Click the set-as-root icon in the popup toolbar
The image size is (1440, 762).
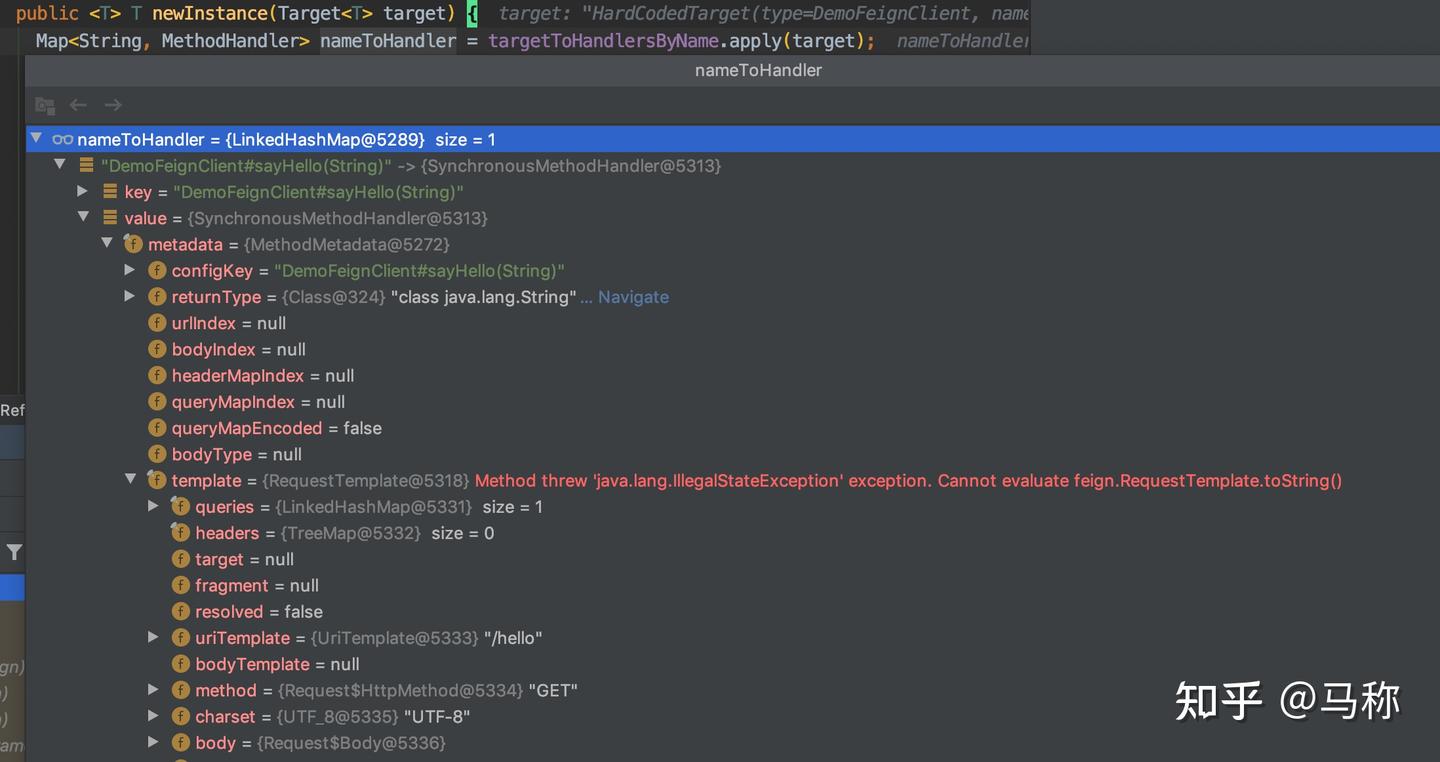coord(44,105)
